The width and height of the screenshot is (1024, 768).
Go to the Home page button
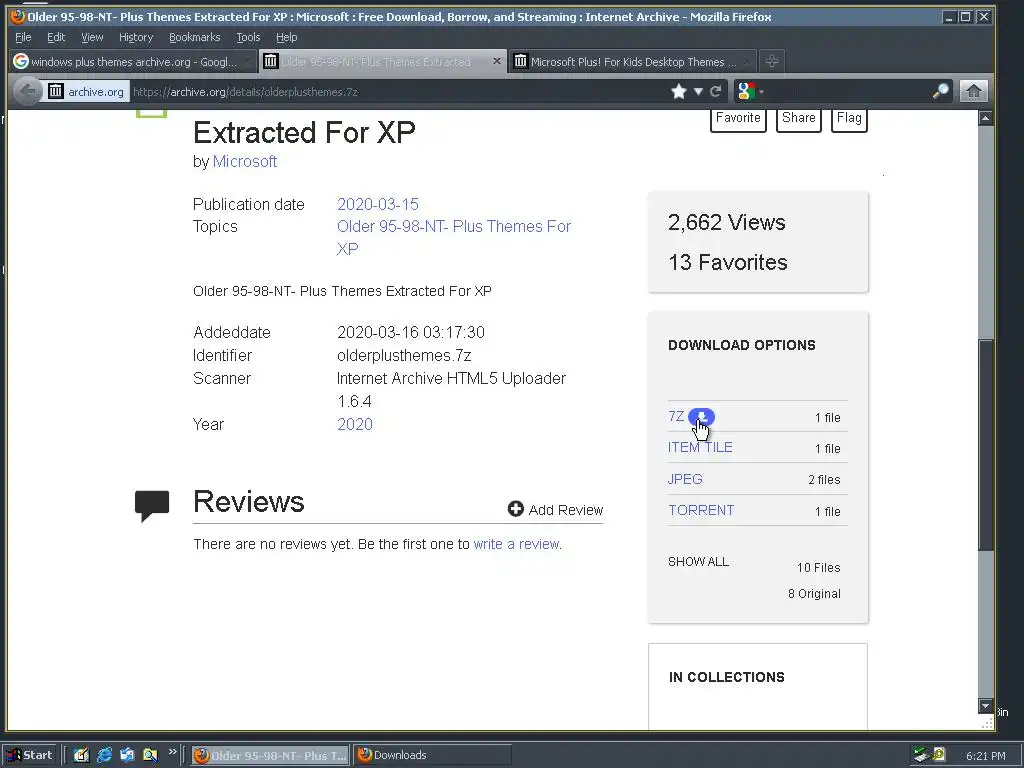click(973, 91)
